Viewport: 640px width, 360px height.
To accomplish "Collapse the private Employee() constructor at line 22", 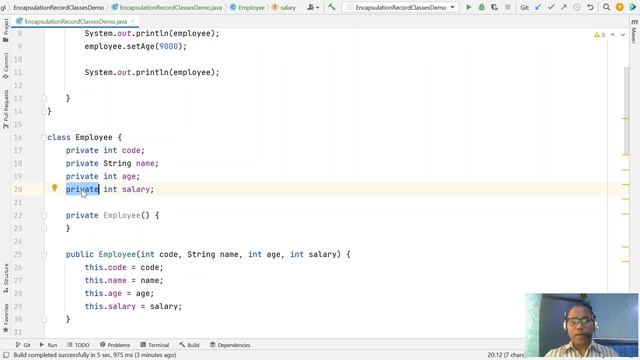I will tap(44, 216).
